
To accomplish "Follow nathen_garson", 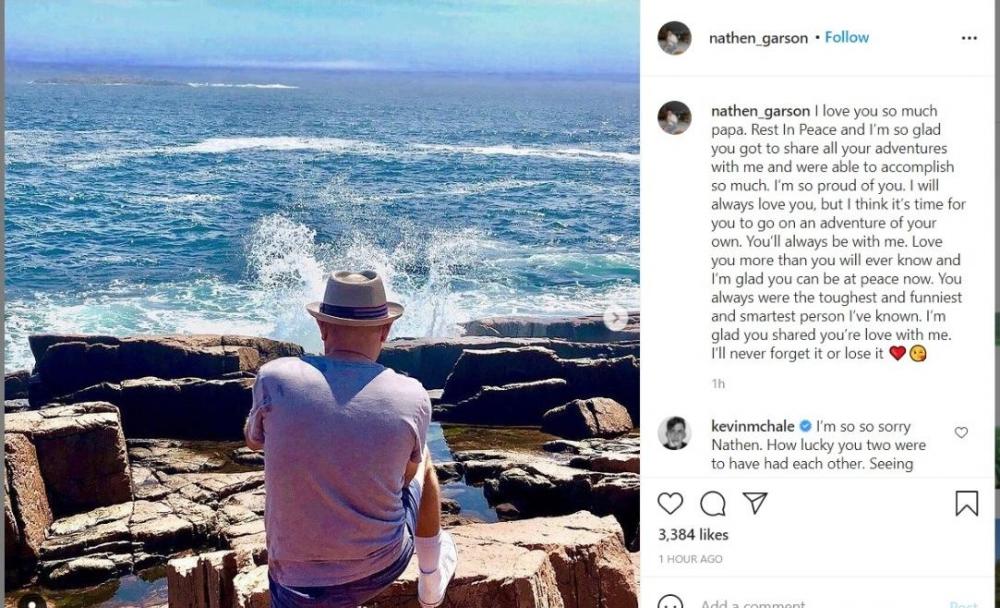I will click(846, 37).
